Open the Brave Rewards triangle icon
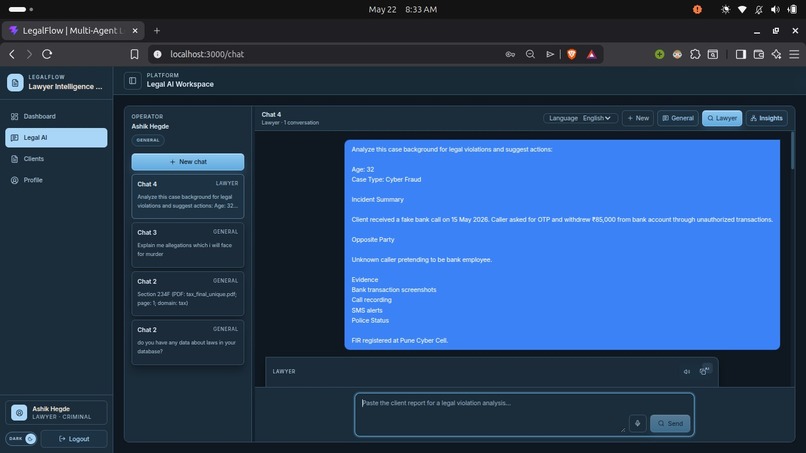Image resolution: width=806 pixels, height=453 pixels. (592, 54)
